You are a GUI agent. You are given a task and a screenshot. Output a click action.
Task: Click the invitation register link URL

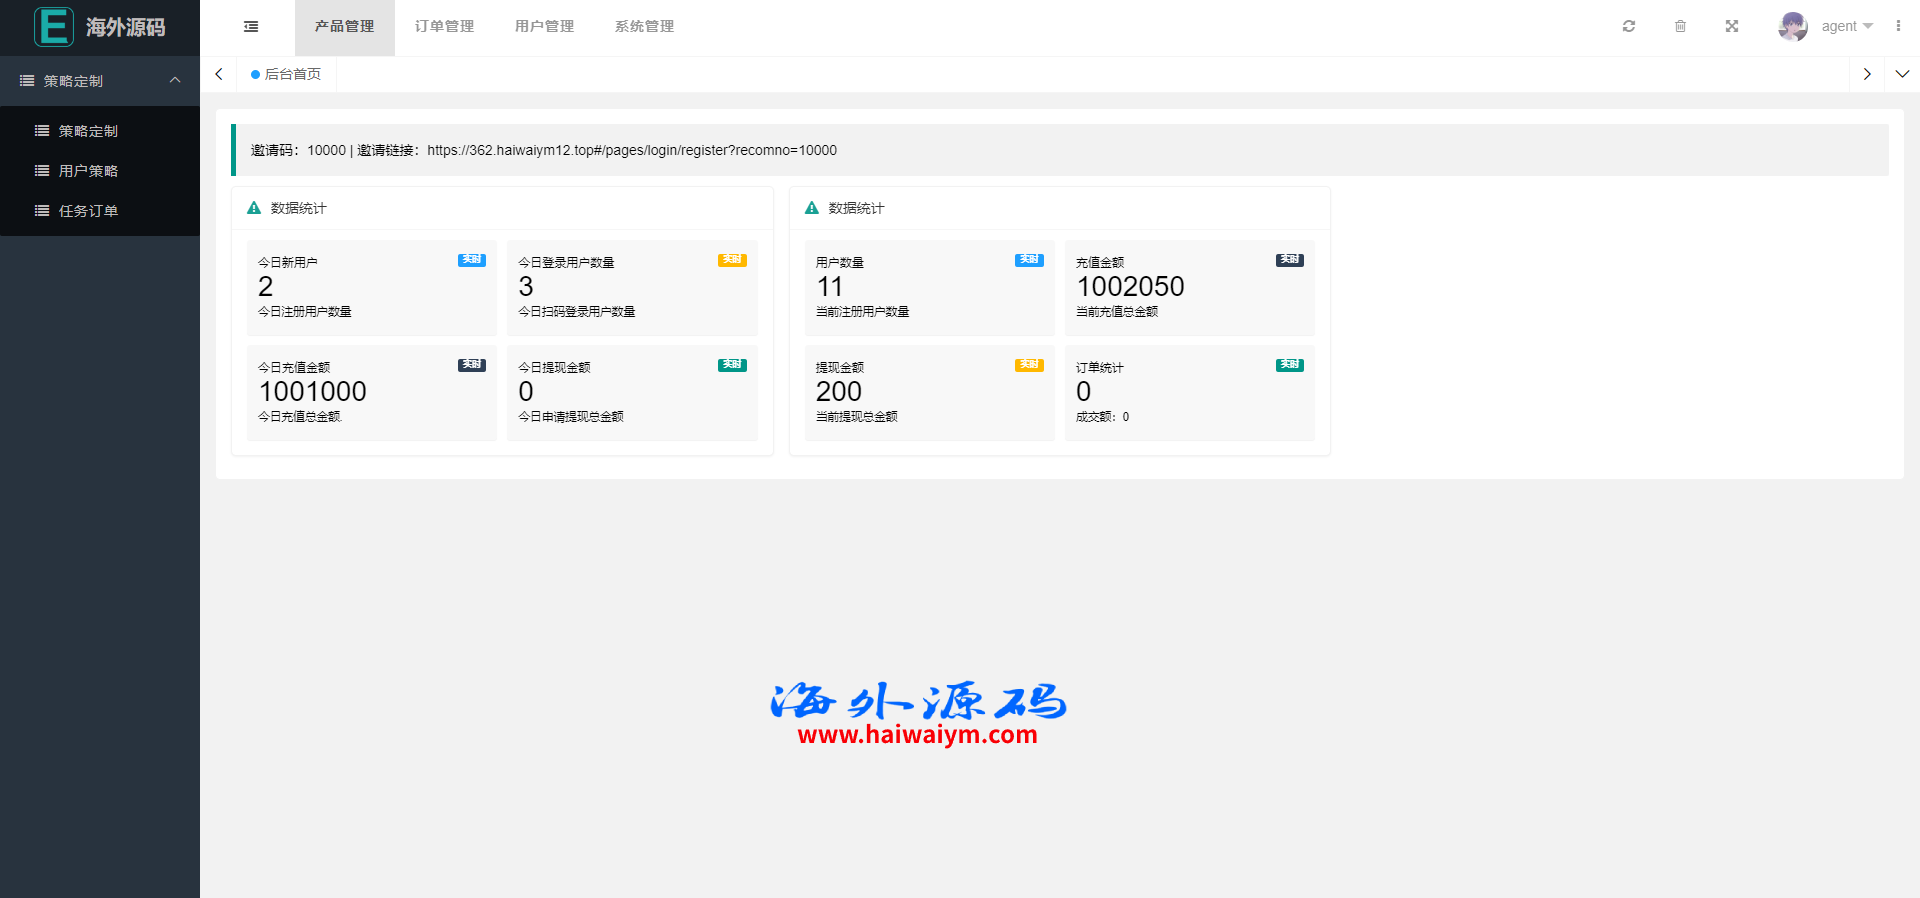[632, 151]
